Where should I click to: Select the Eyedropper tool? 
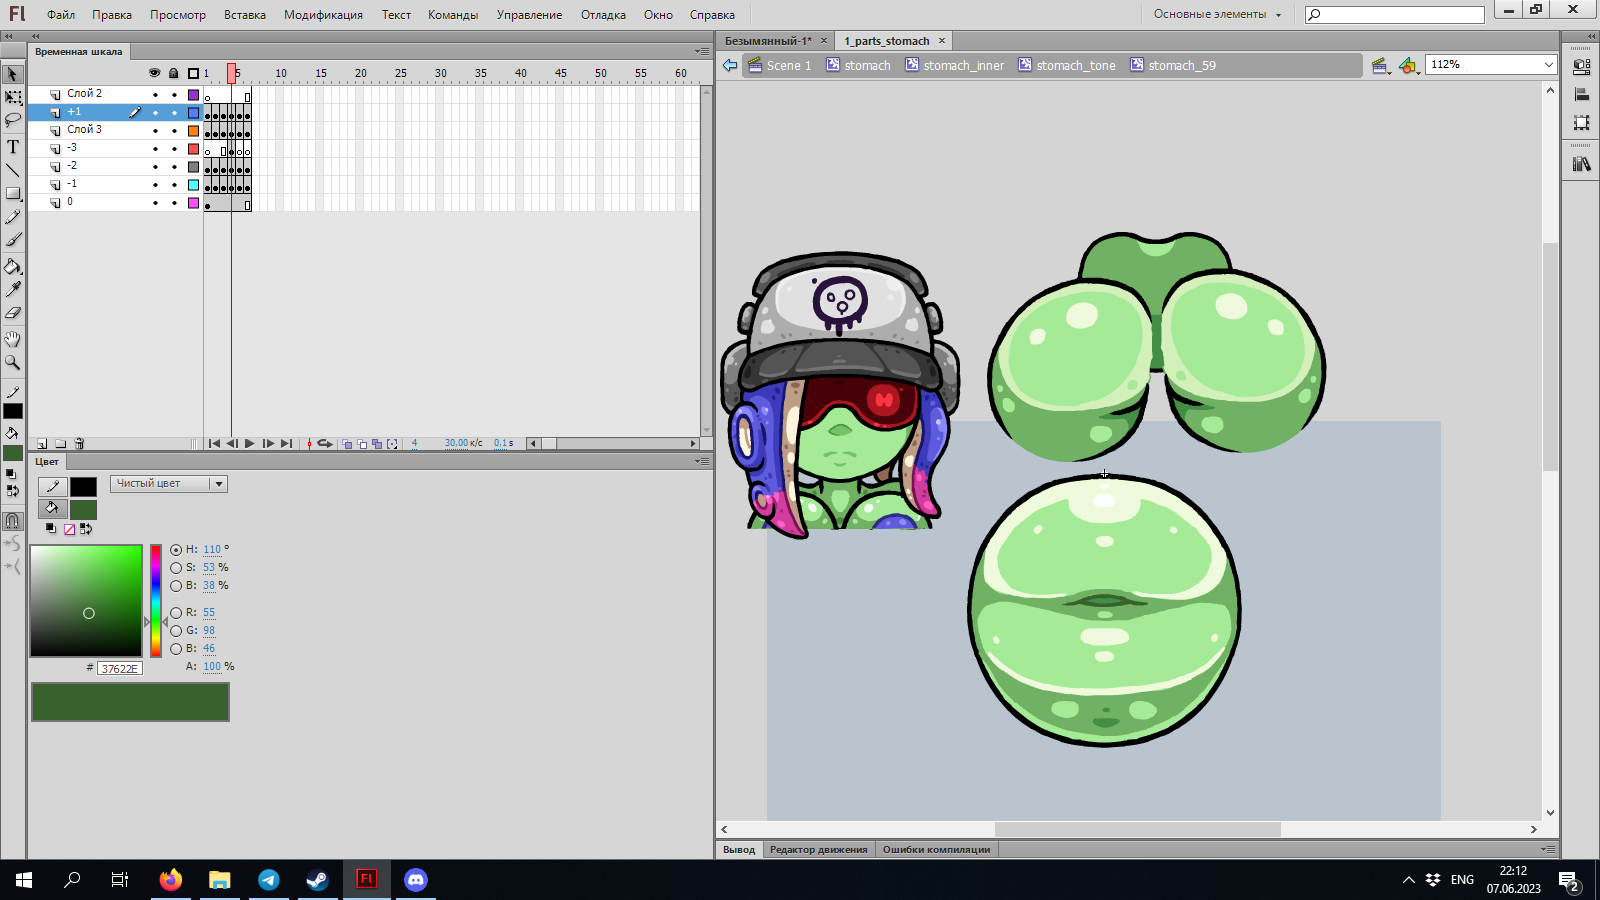13,290
